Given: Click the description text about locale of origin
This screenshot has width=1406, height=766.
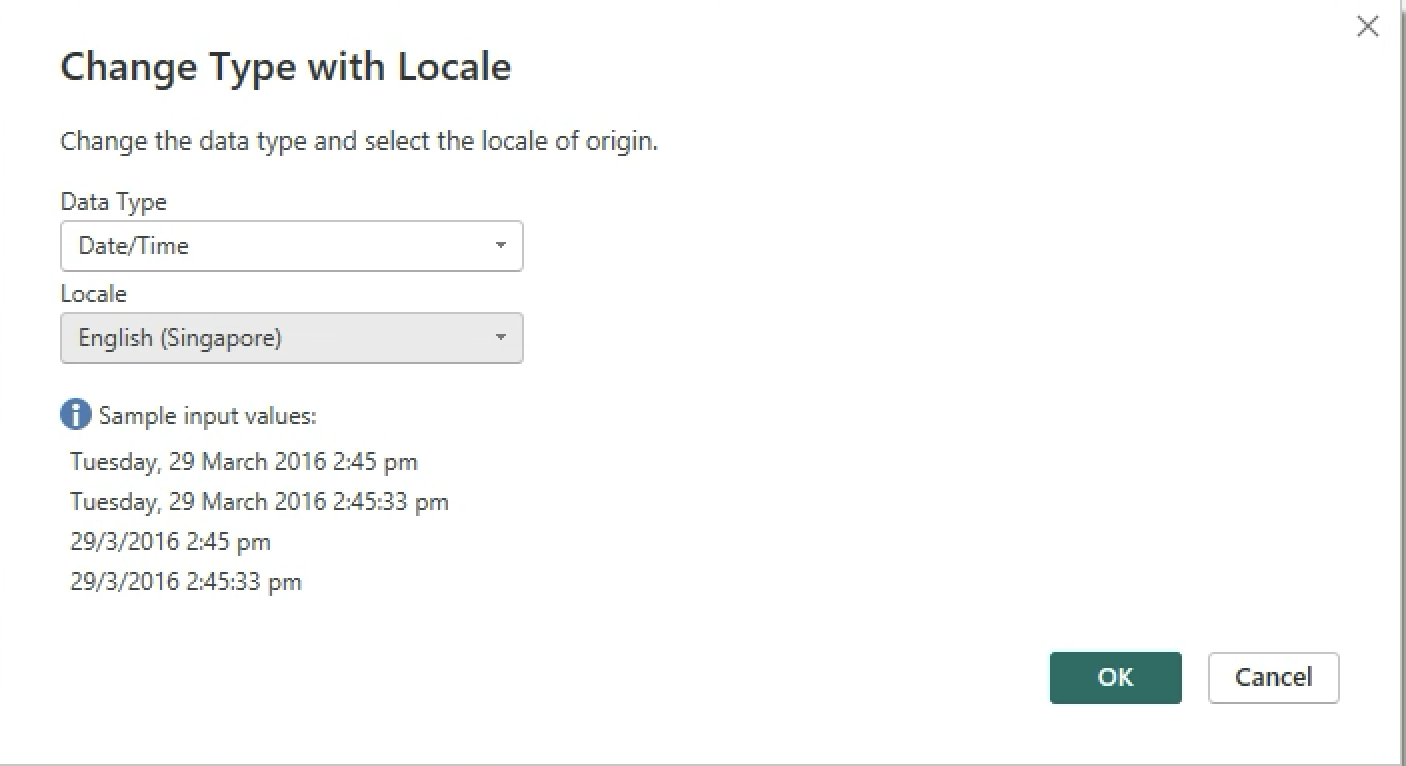Looking at the screenshot, I should (x=359, y=141).
